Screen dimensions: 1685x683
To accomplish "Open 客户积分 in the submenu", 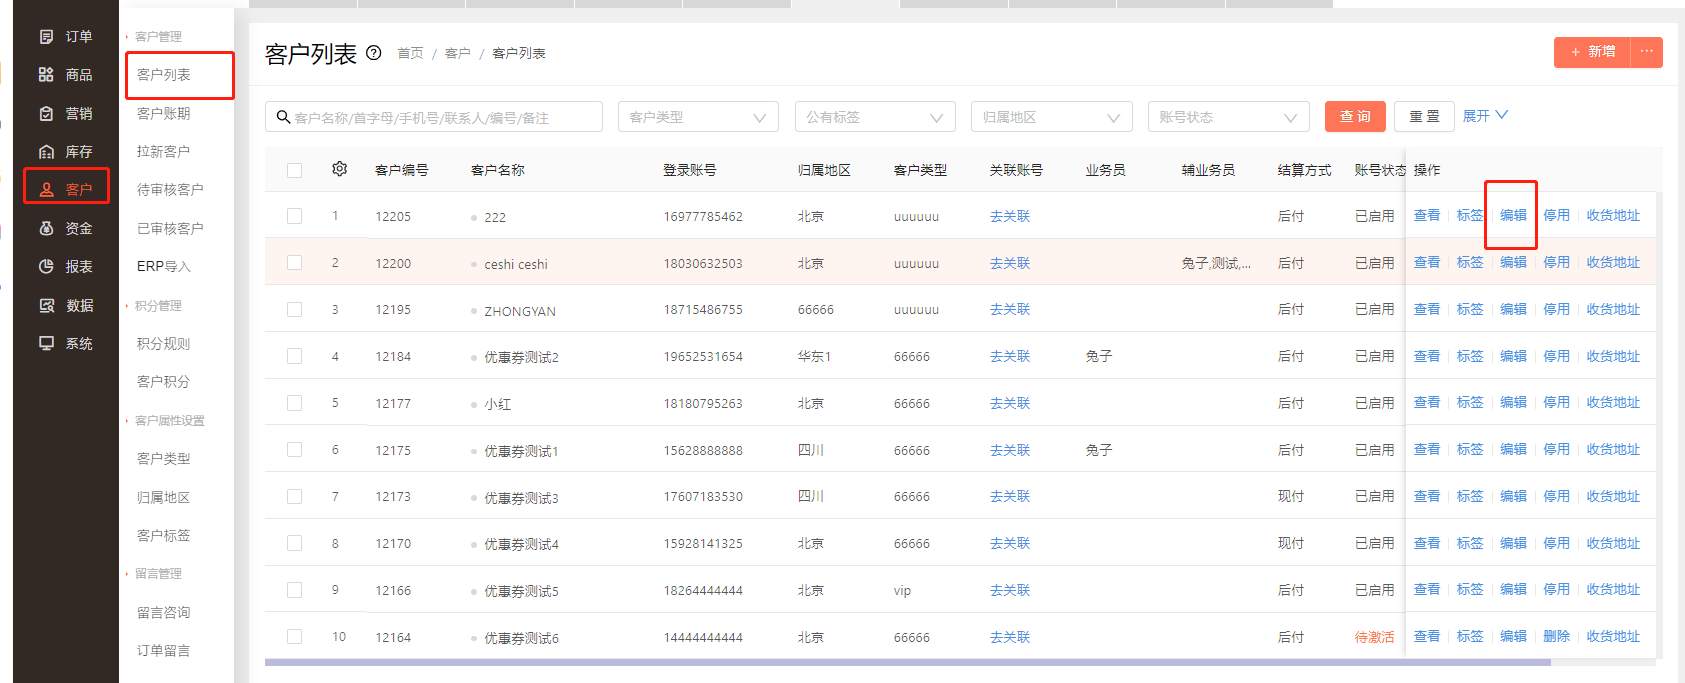I will click(164, 381).
